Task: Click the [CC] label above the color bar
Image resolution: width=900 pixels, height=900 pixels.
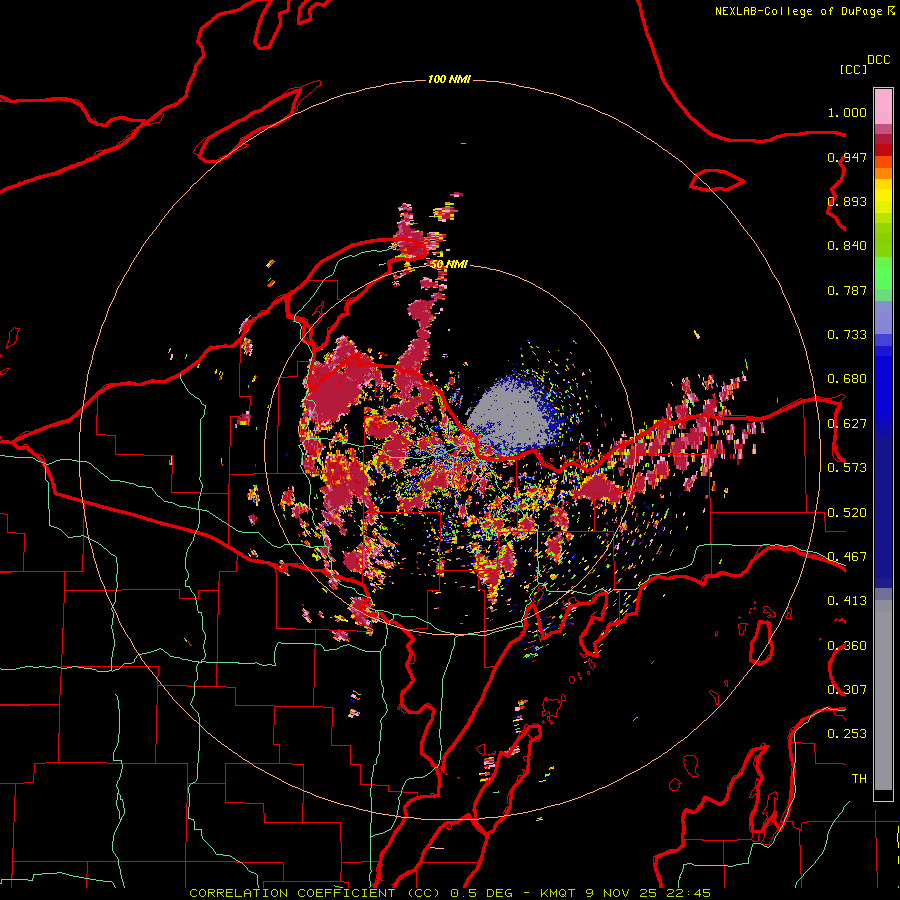Action: click(x=853, y=69)
